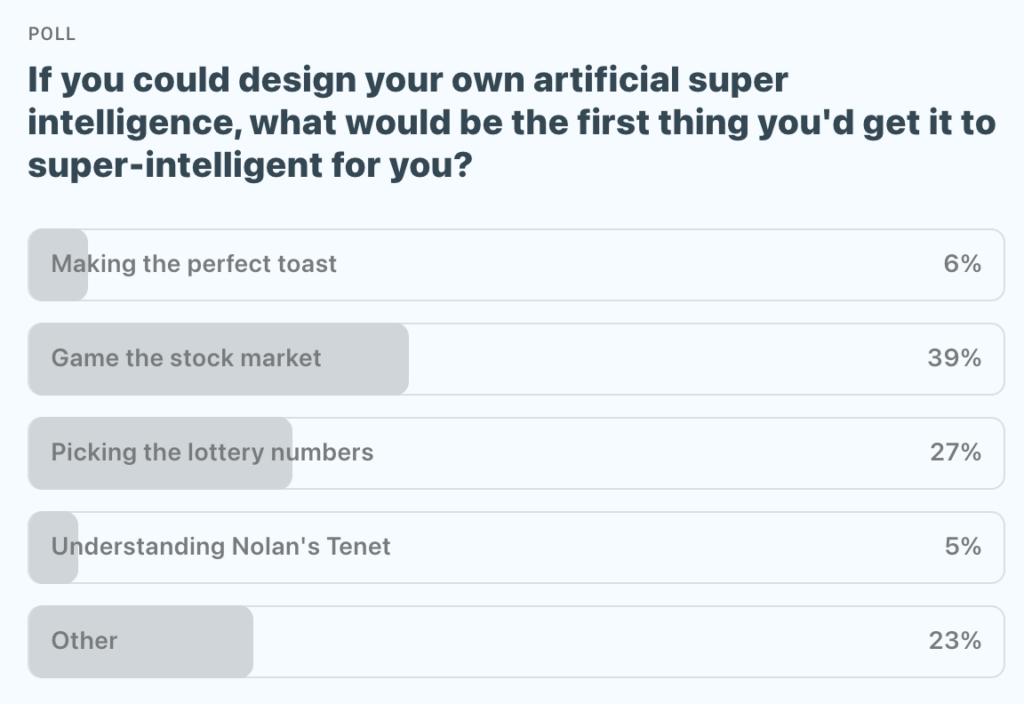Image resolution: width=1024 pixels, height=704 pixels.
Task: Click the 5% result for Nolan's Tenet
Action: pyautogui.click(x=961, y=546)
